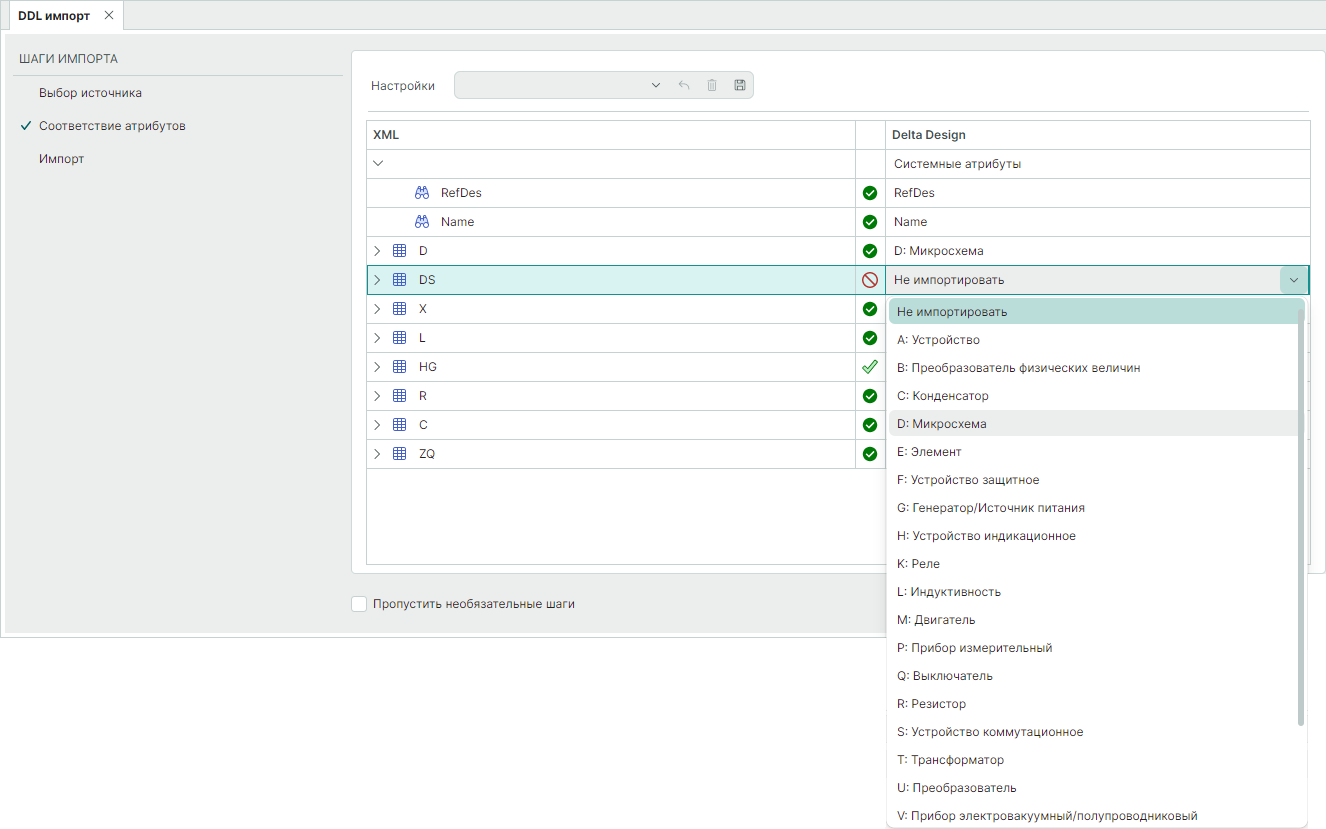Expand the HG tree row
This screenshot has width=1326, height=829.
tap(377, 367)
